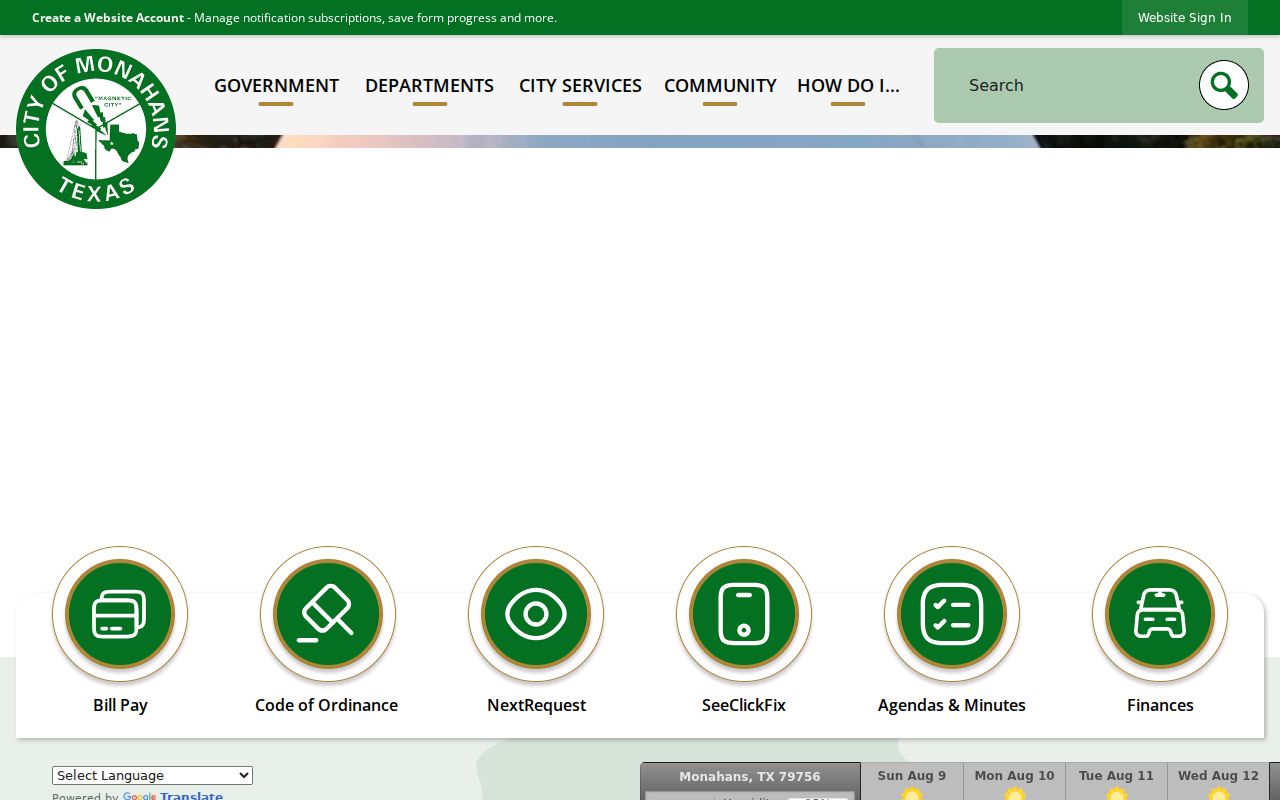Expand the Select Language dropdown
The image size is (1280, 800).
tap(152, 775)
